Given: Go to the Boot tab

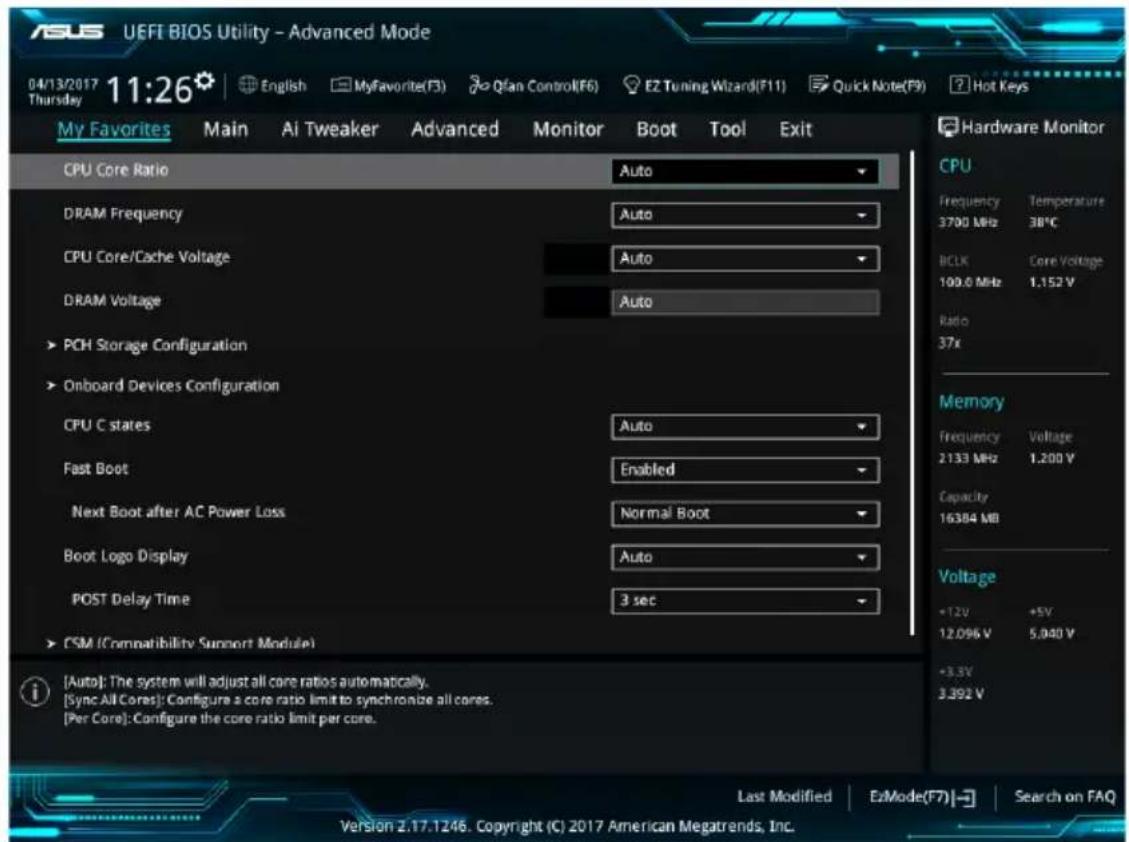Looking at the screenshot, I should point(657,130).
